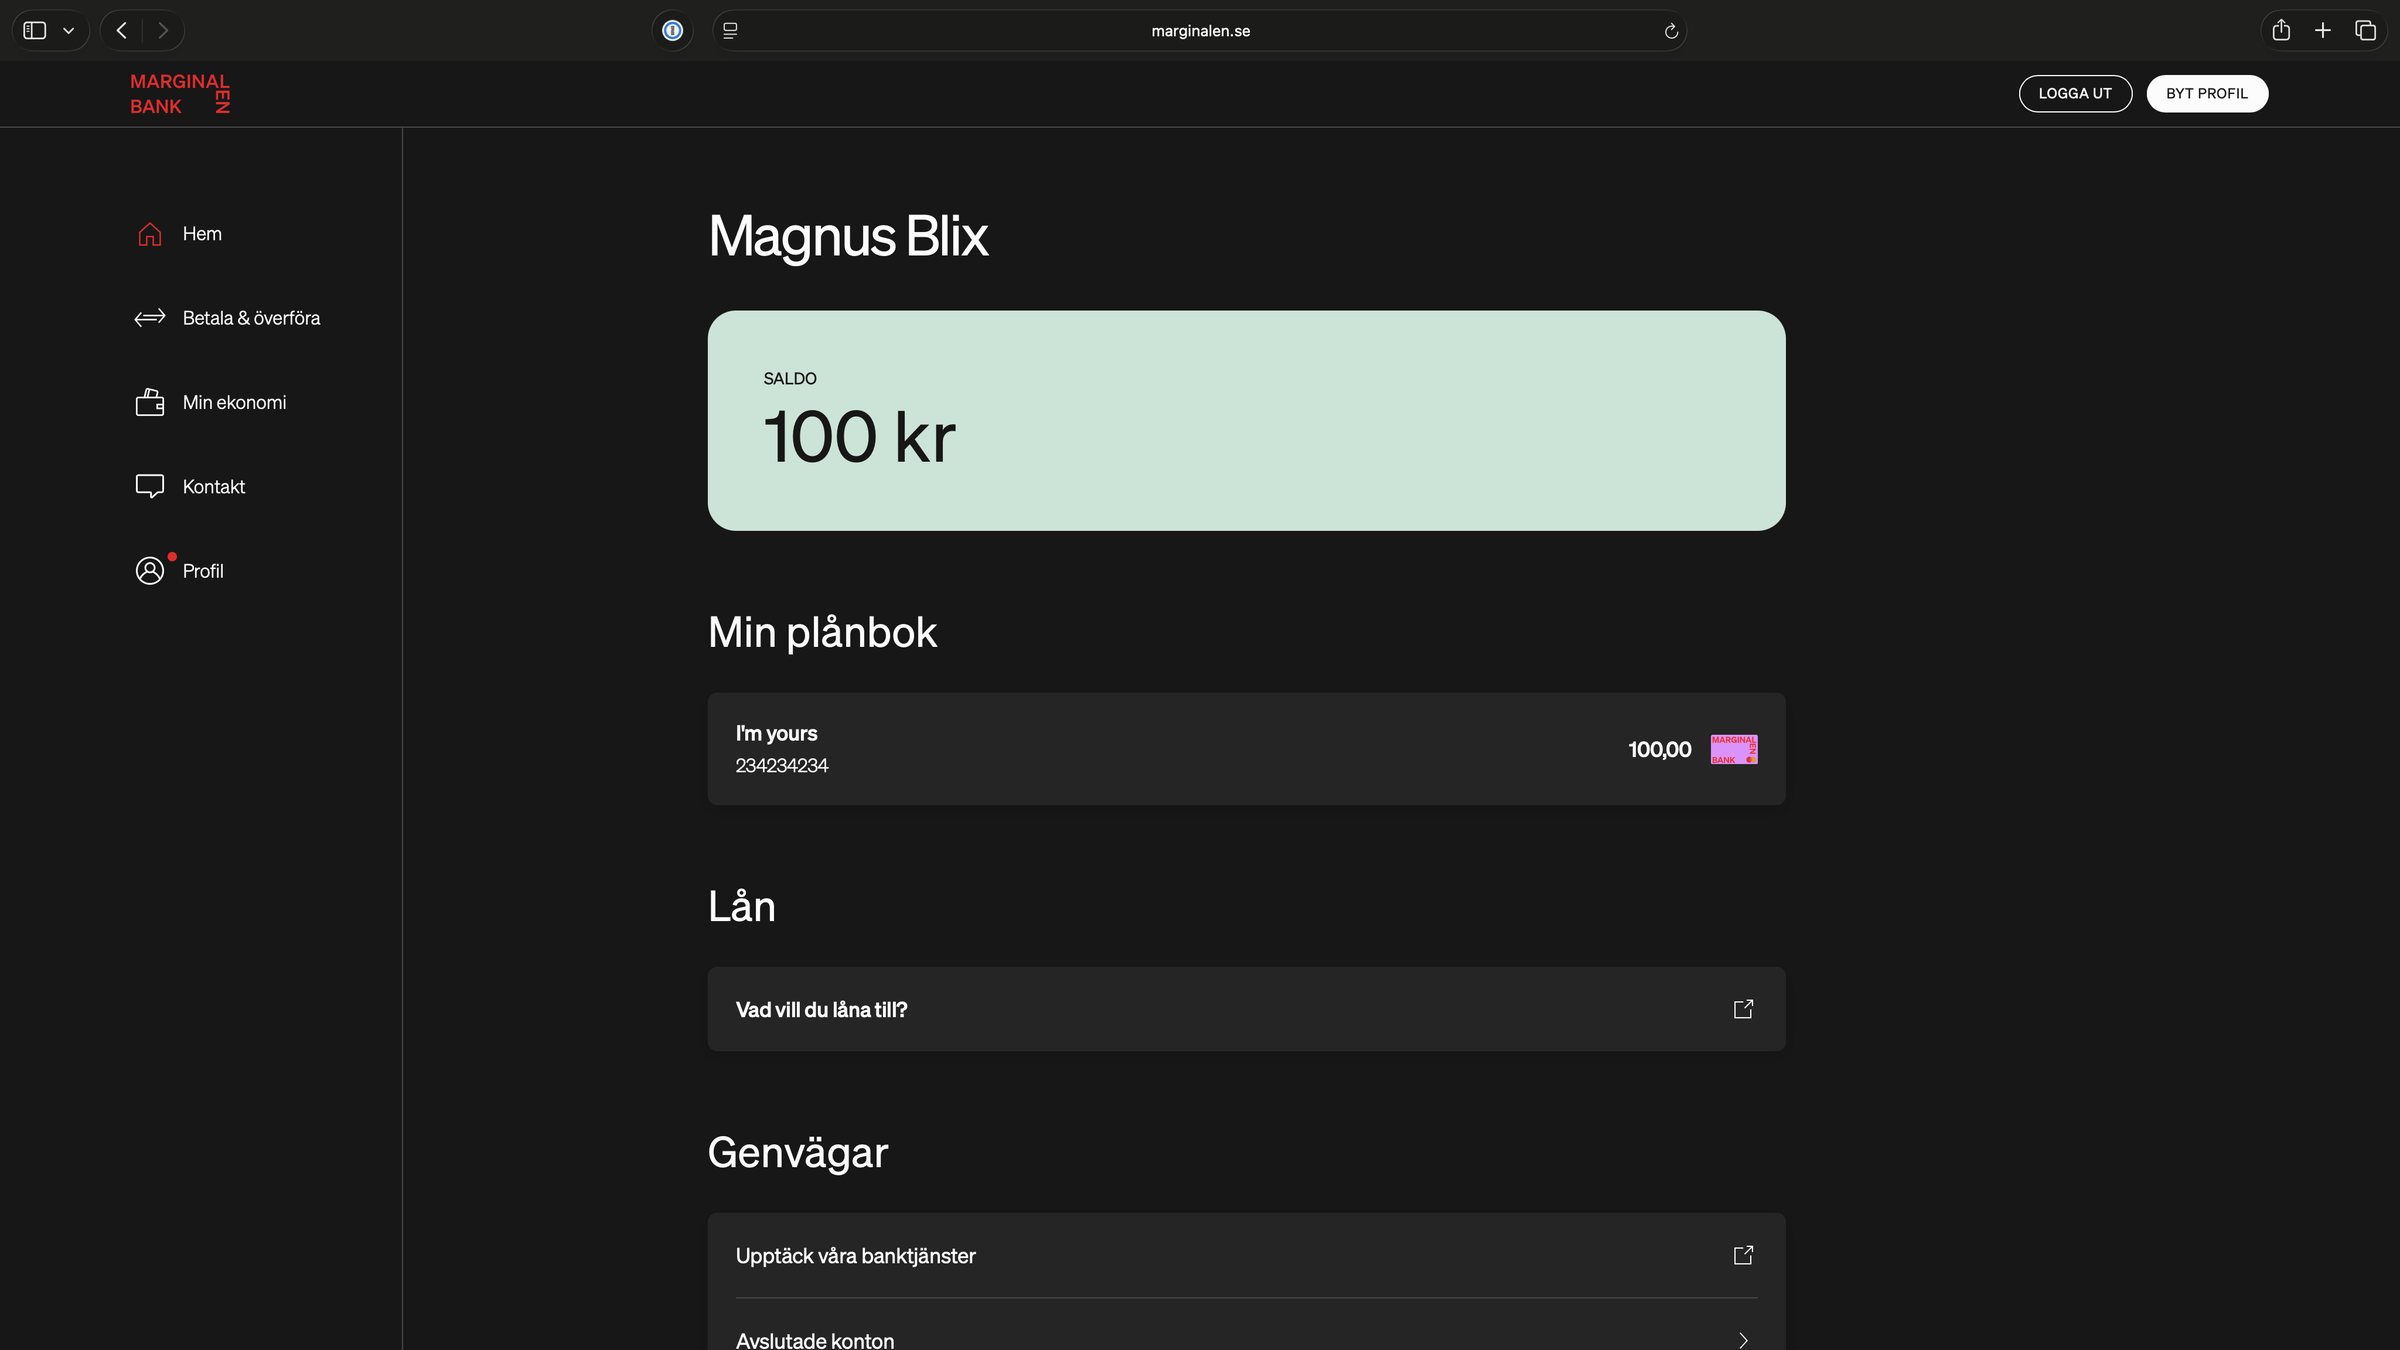Select the Profil avatar icon
Viewport: 2400px width, 1350px height.
150,570
